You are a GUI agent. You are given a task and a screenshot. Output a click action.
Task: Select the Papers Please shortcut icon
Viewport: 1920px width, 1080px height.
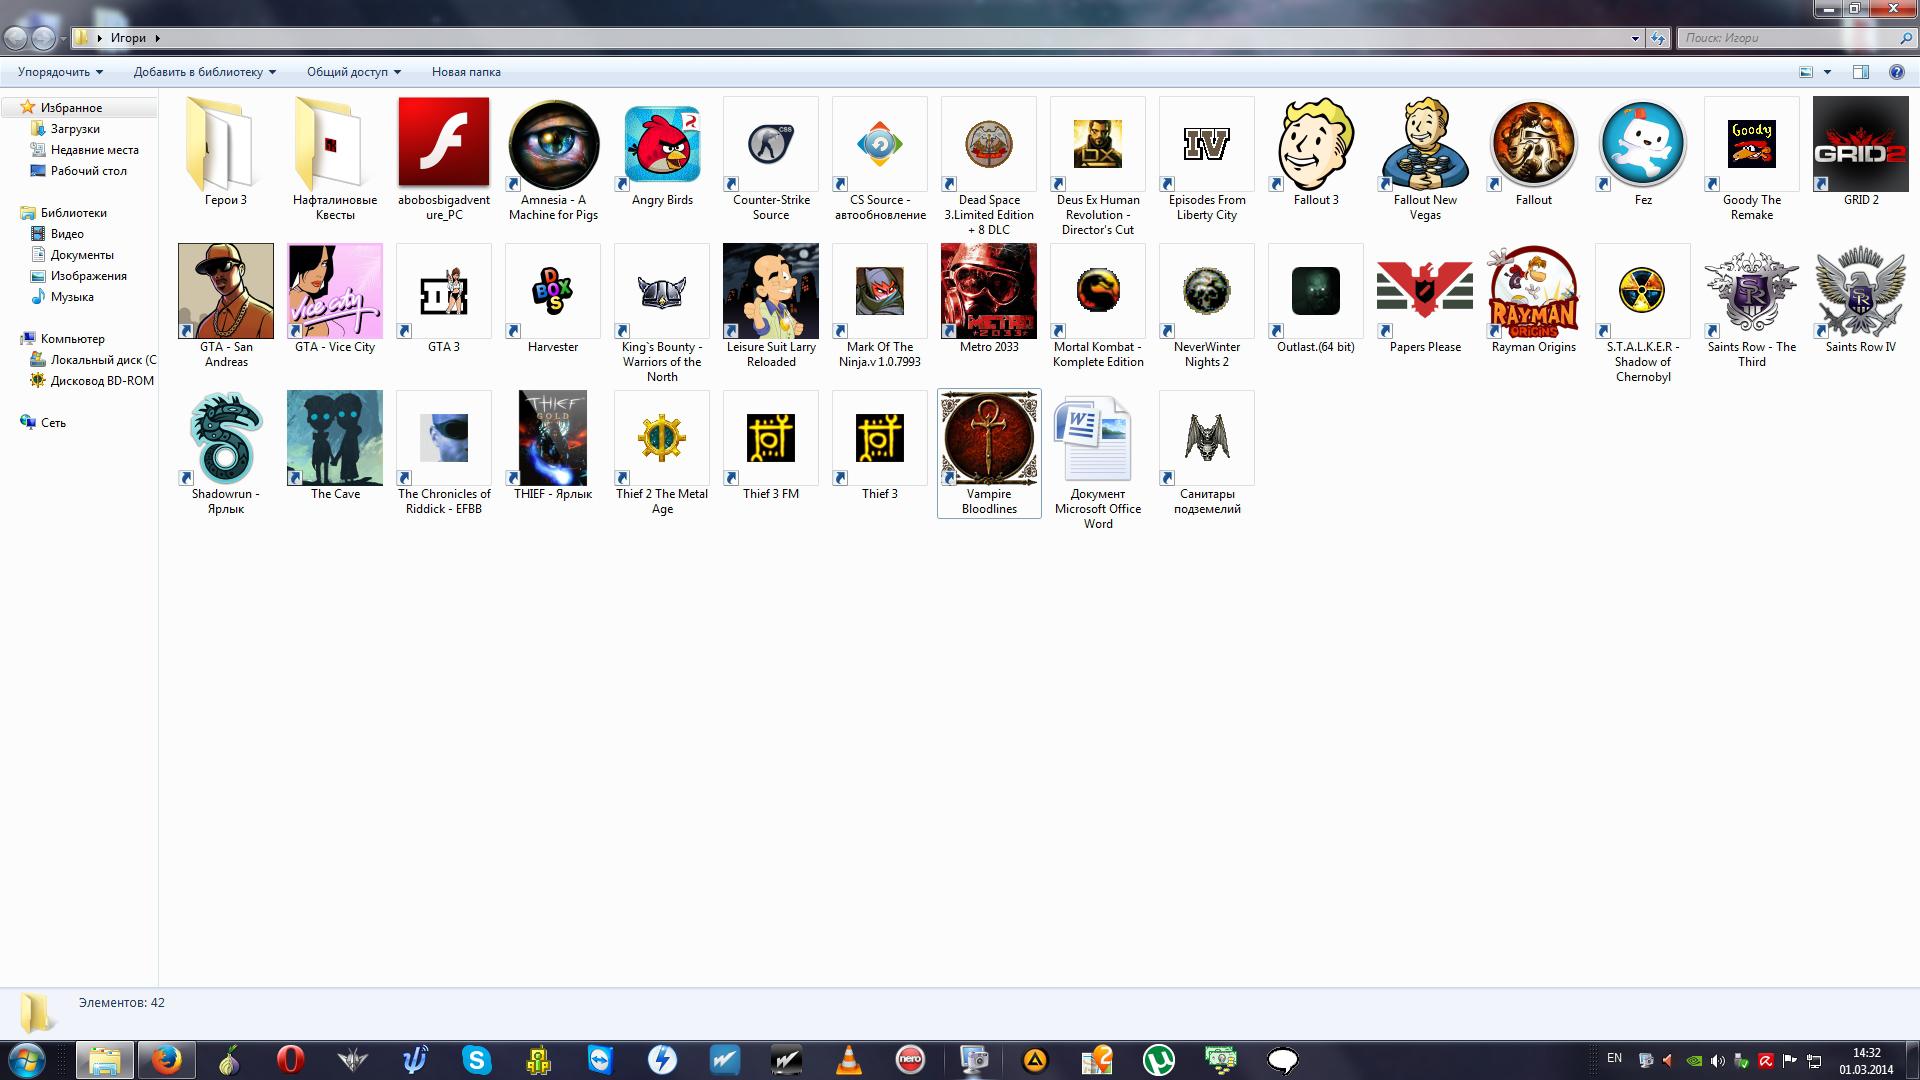point(1424,292)
